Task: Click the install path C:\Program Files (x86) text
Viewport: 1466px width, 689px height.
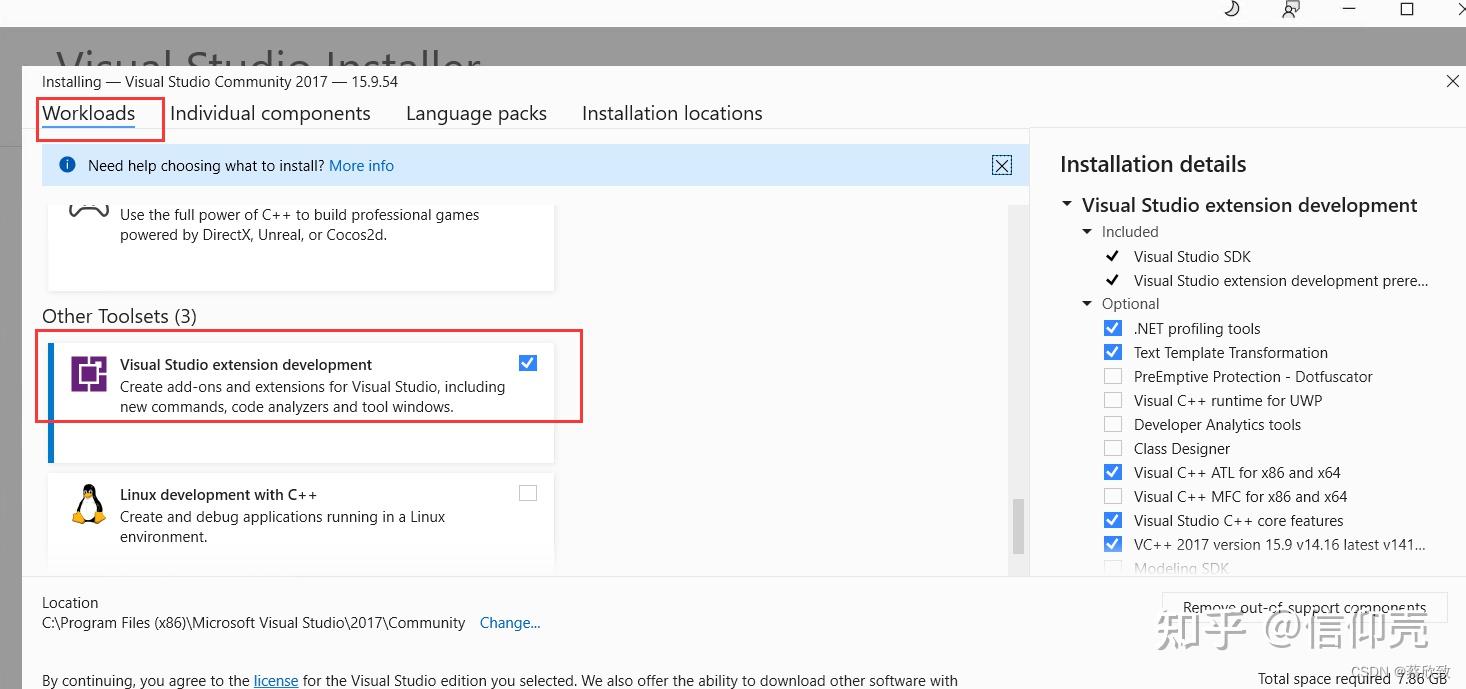Action: [254, 622]
